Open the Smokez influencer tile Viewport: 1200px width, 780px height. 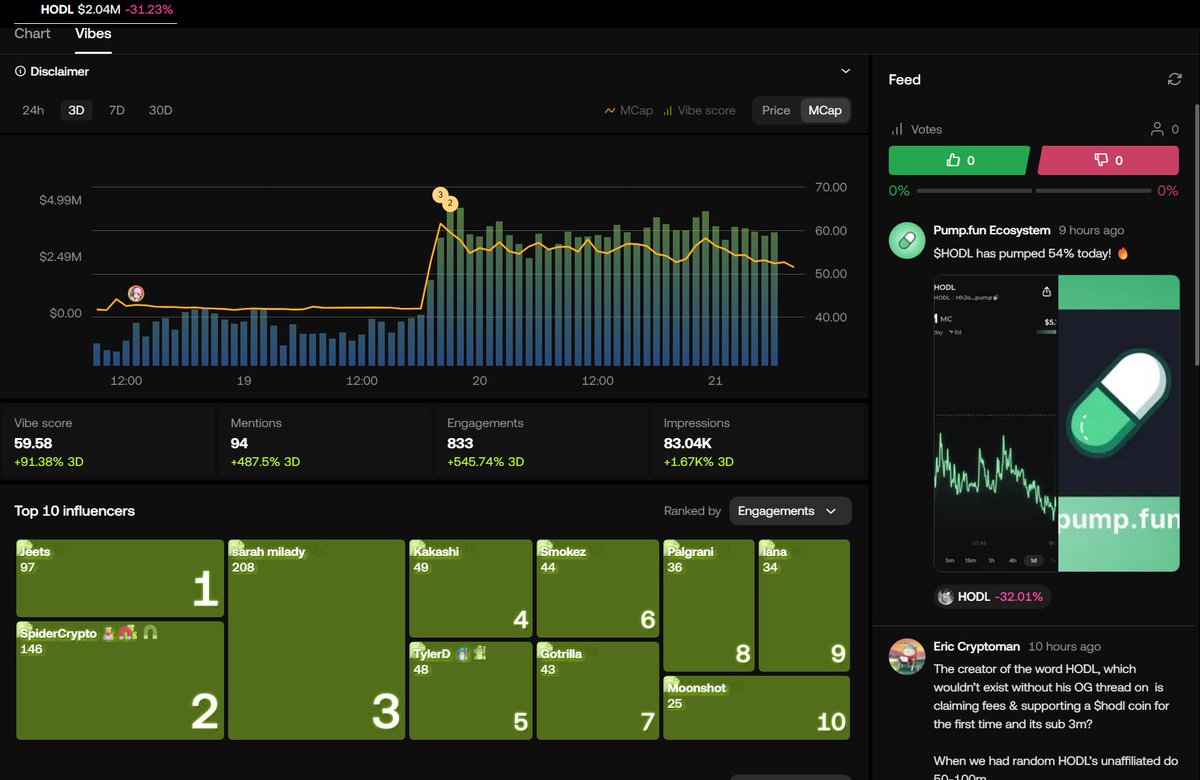pos(597,588)
